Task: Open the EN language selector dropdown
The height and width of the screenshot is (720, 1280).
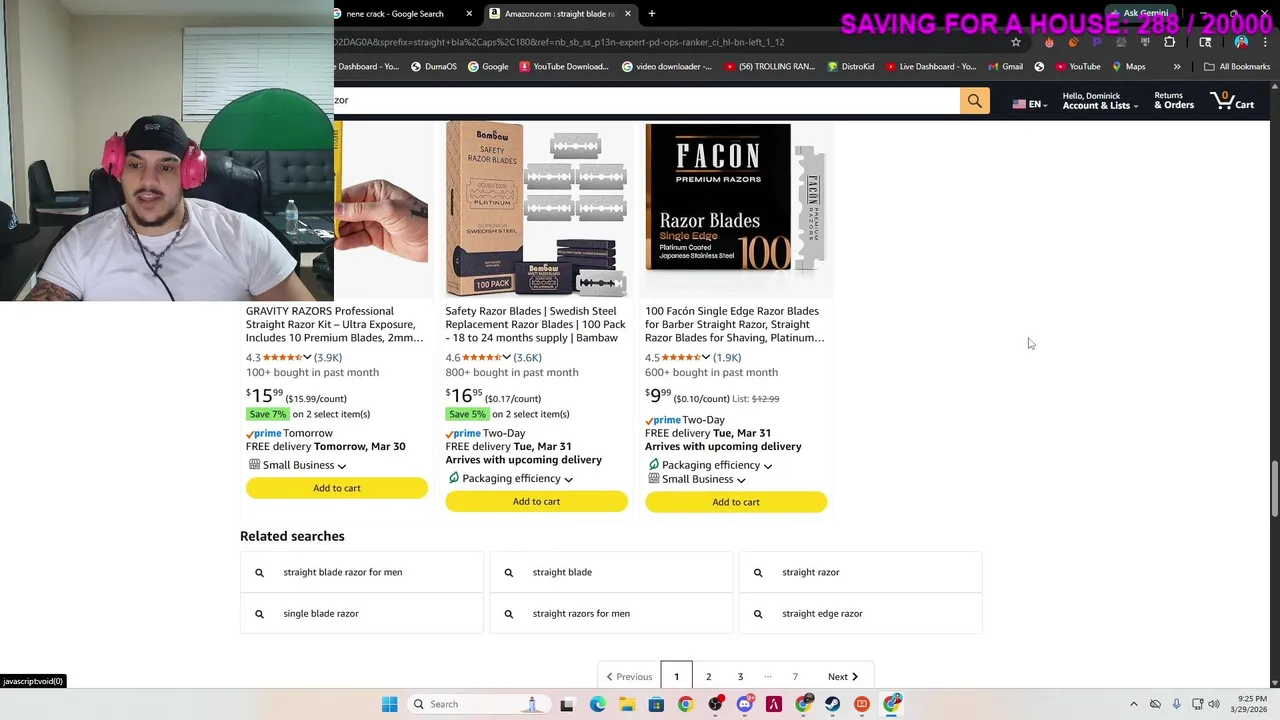Action: click(1030, 104)
